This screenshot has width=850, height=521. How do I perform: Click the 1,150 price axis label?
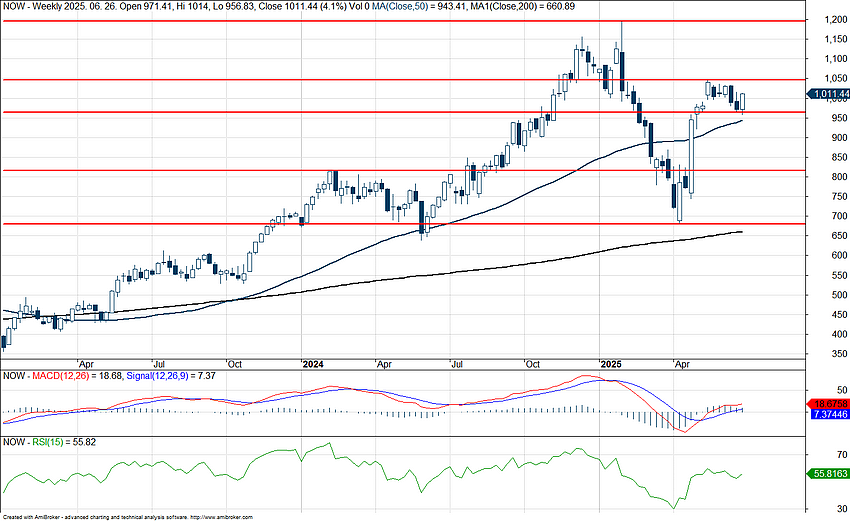click(835, 40)
